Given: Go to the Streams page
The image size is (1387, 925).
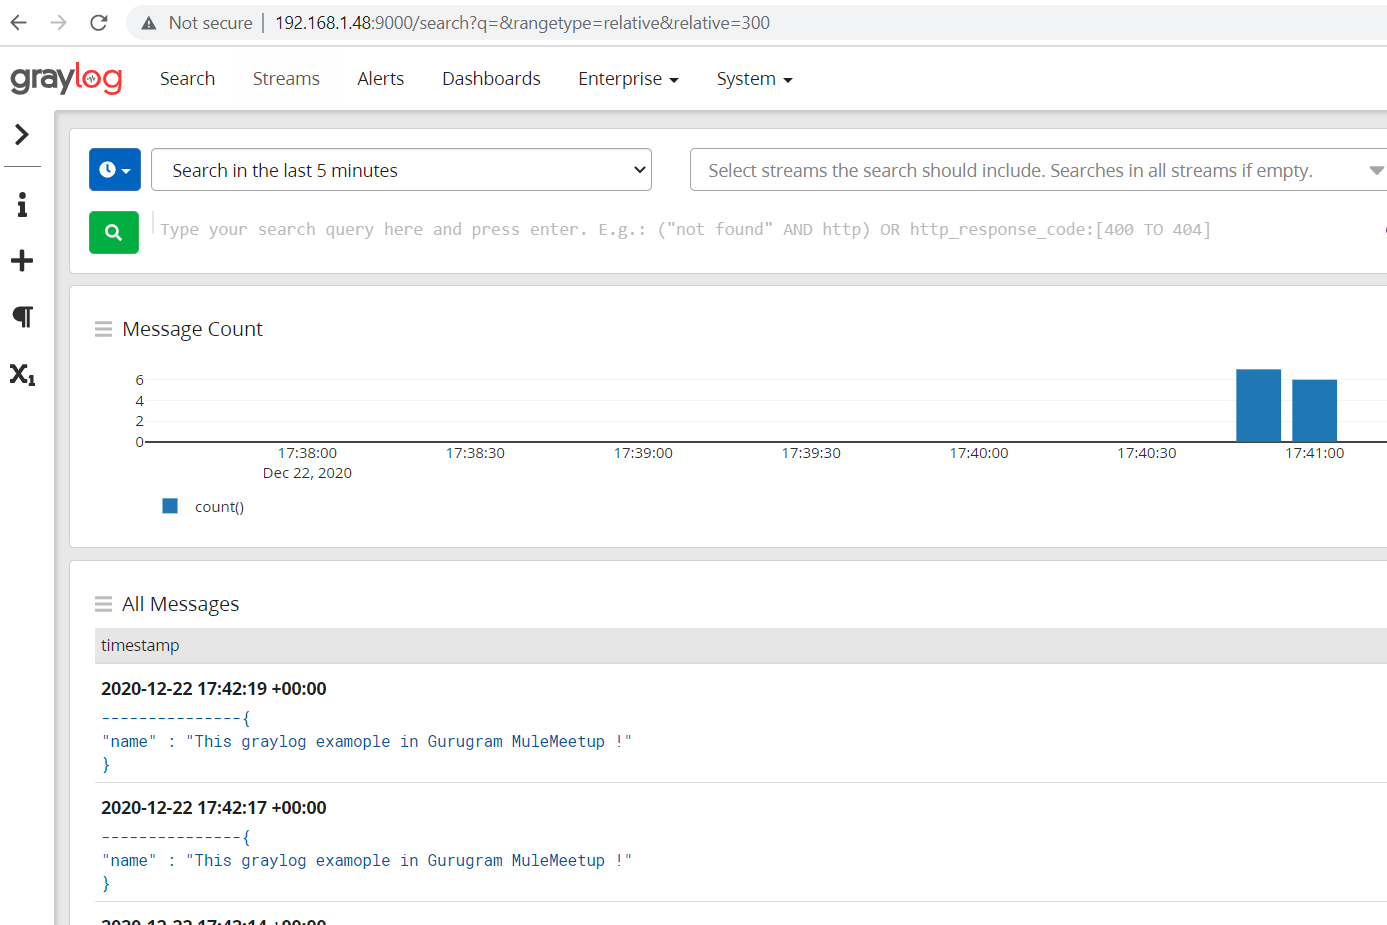Looking at the screenshot, I should pyautogui.click(x=286, y=79).
